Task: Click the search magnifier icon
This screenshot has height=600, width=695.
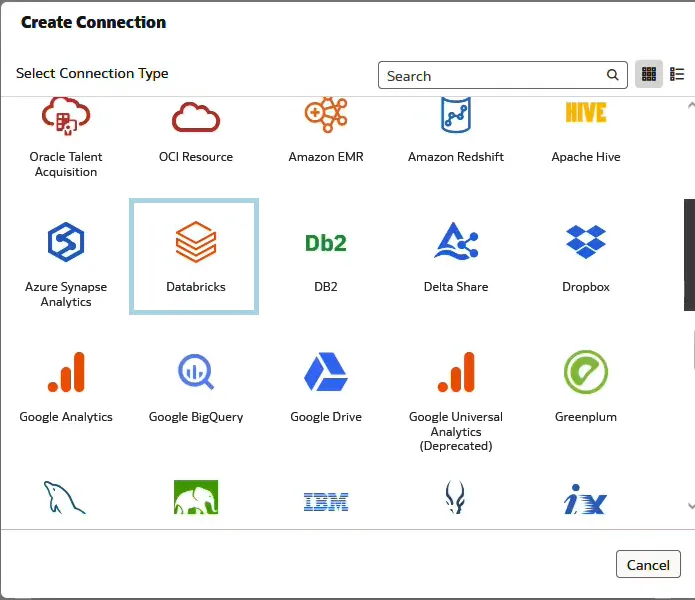Action: click(613, 75)
